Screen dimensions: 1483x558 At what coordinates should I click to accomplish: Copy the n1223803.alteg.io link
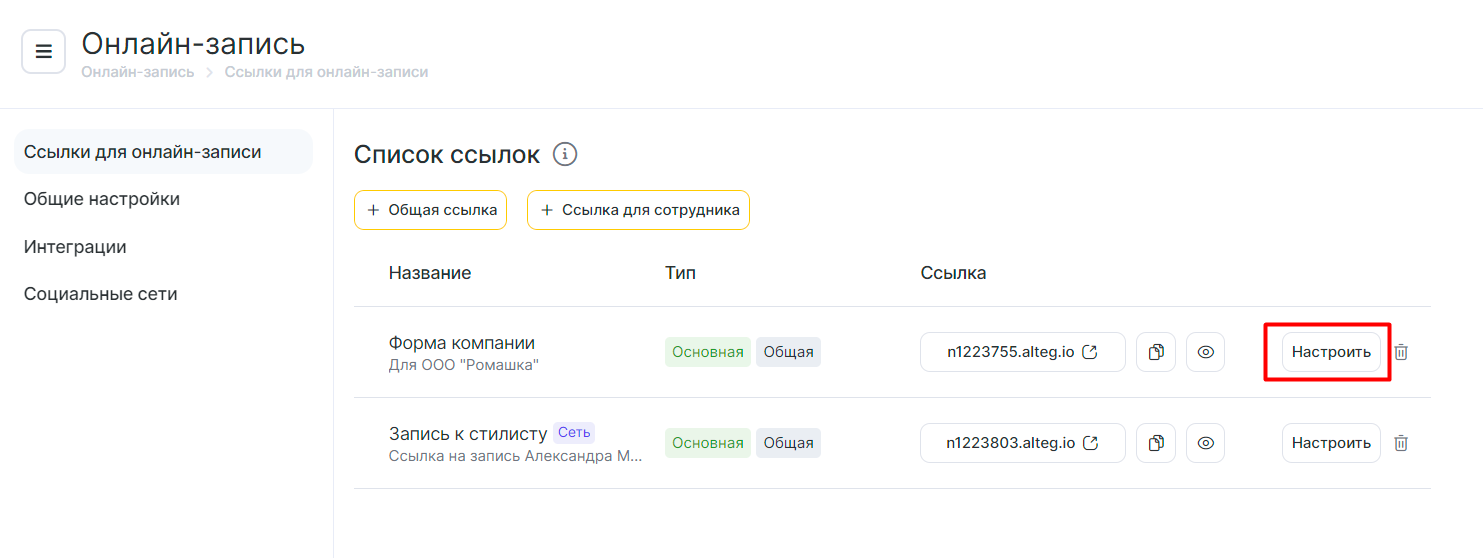point(1156,443)
